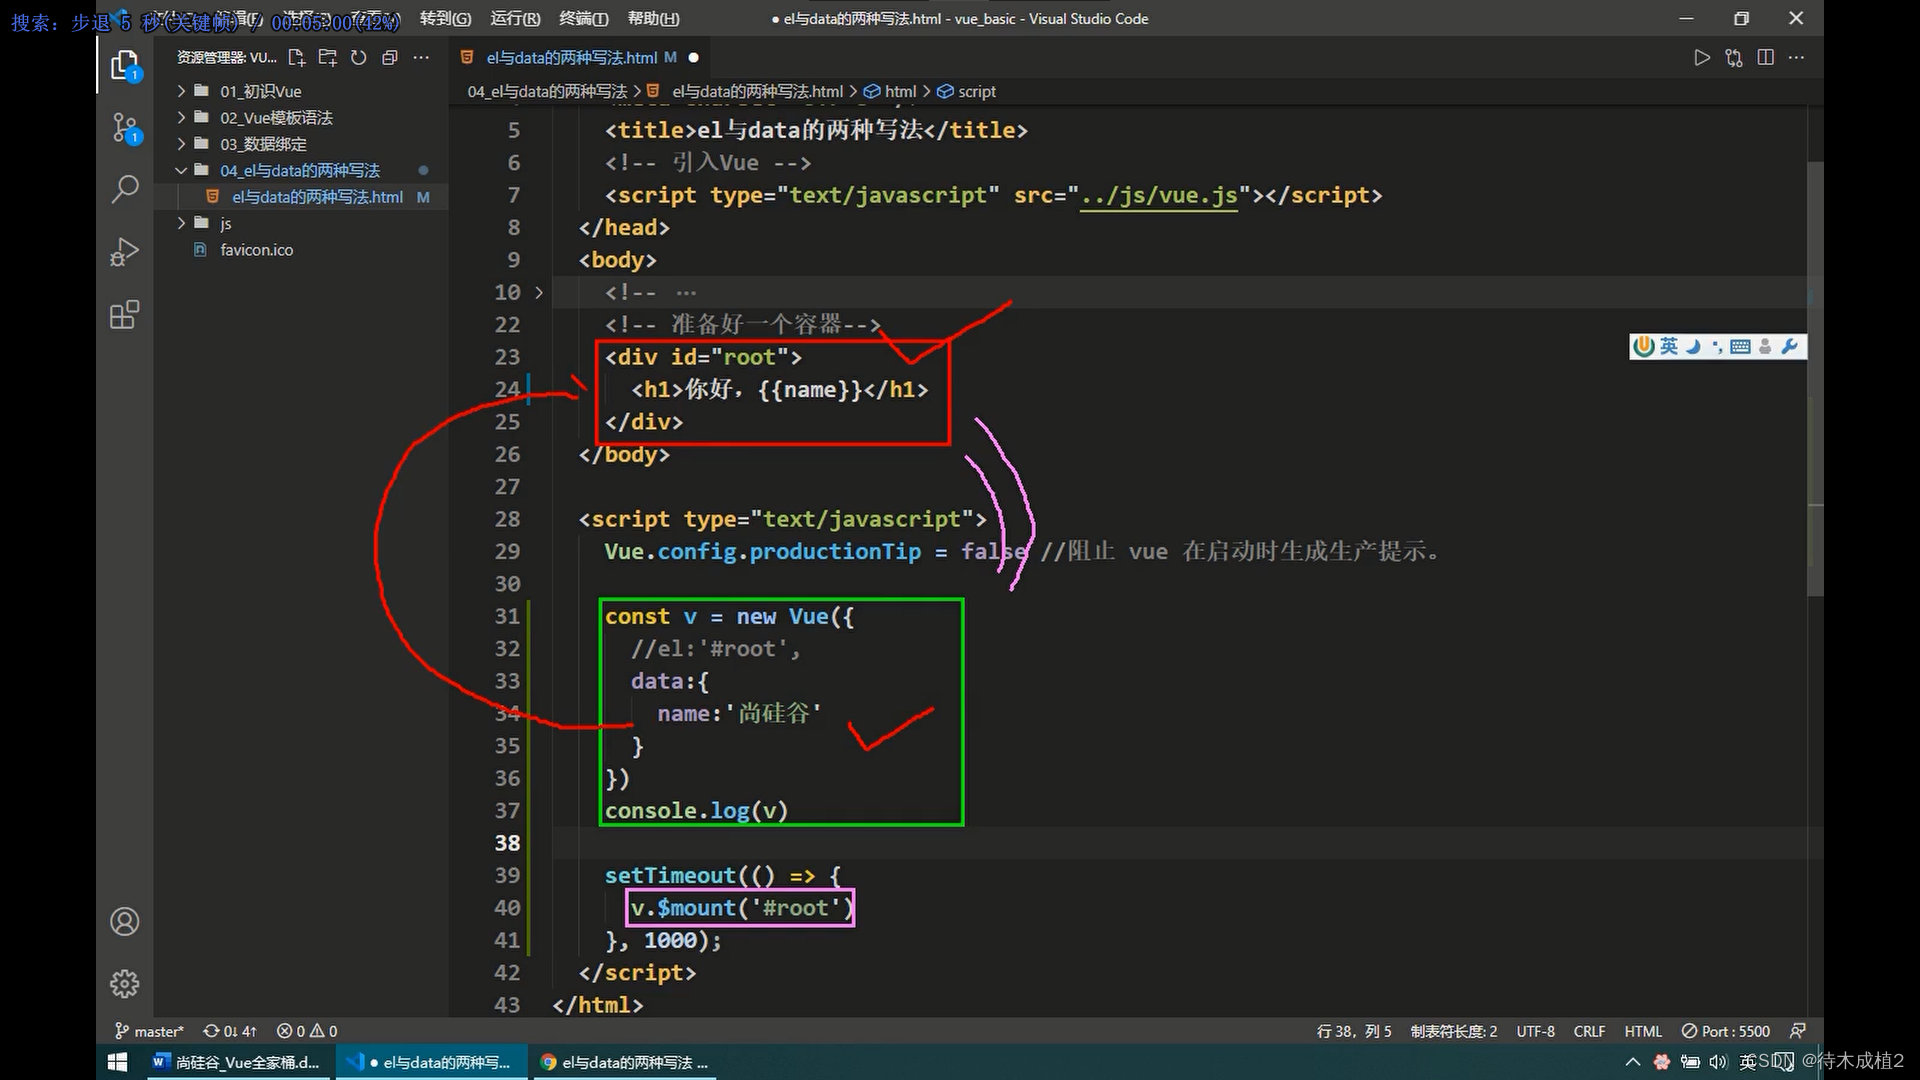1920x1080 pixels.
Task: Switch IME English/Chinese mode
Action: click(x=1669, y=346)
